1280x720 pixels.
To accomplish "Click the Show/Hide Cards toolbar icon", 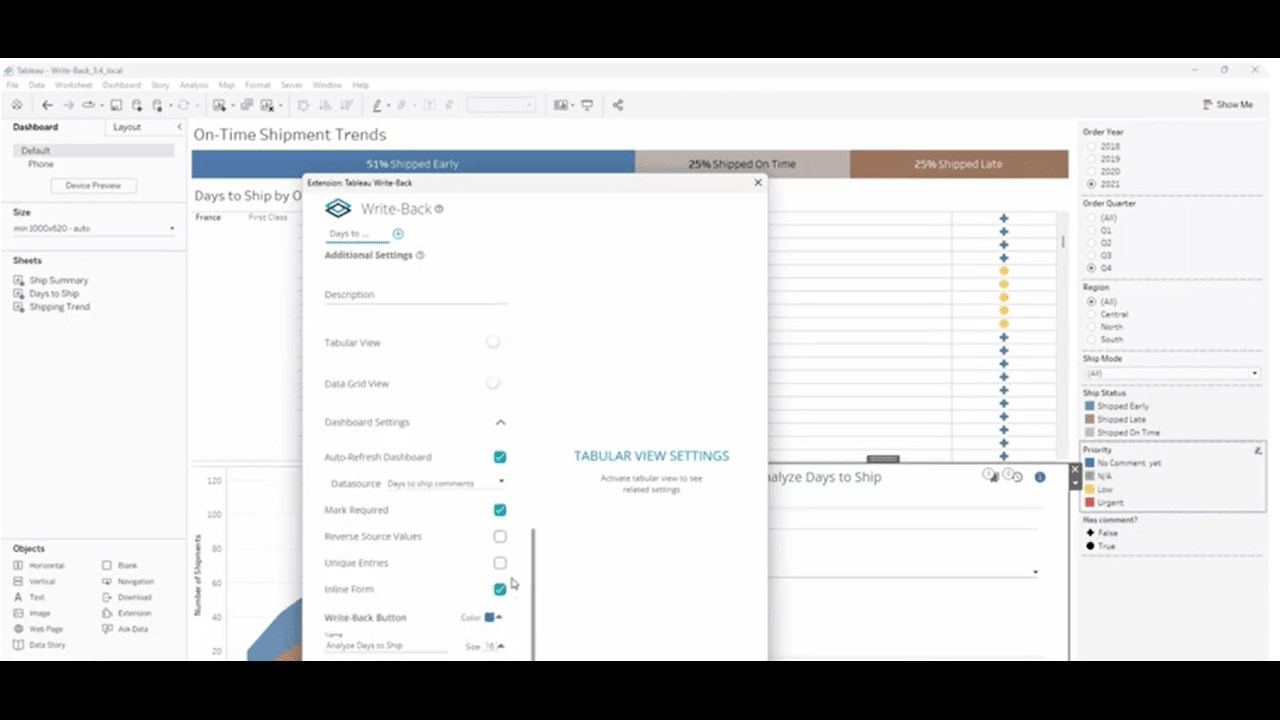I will [x=560, y=105].
